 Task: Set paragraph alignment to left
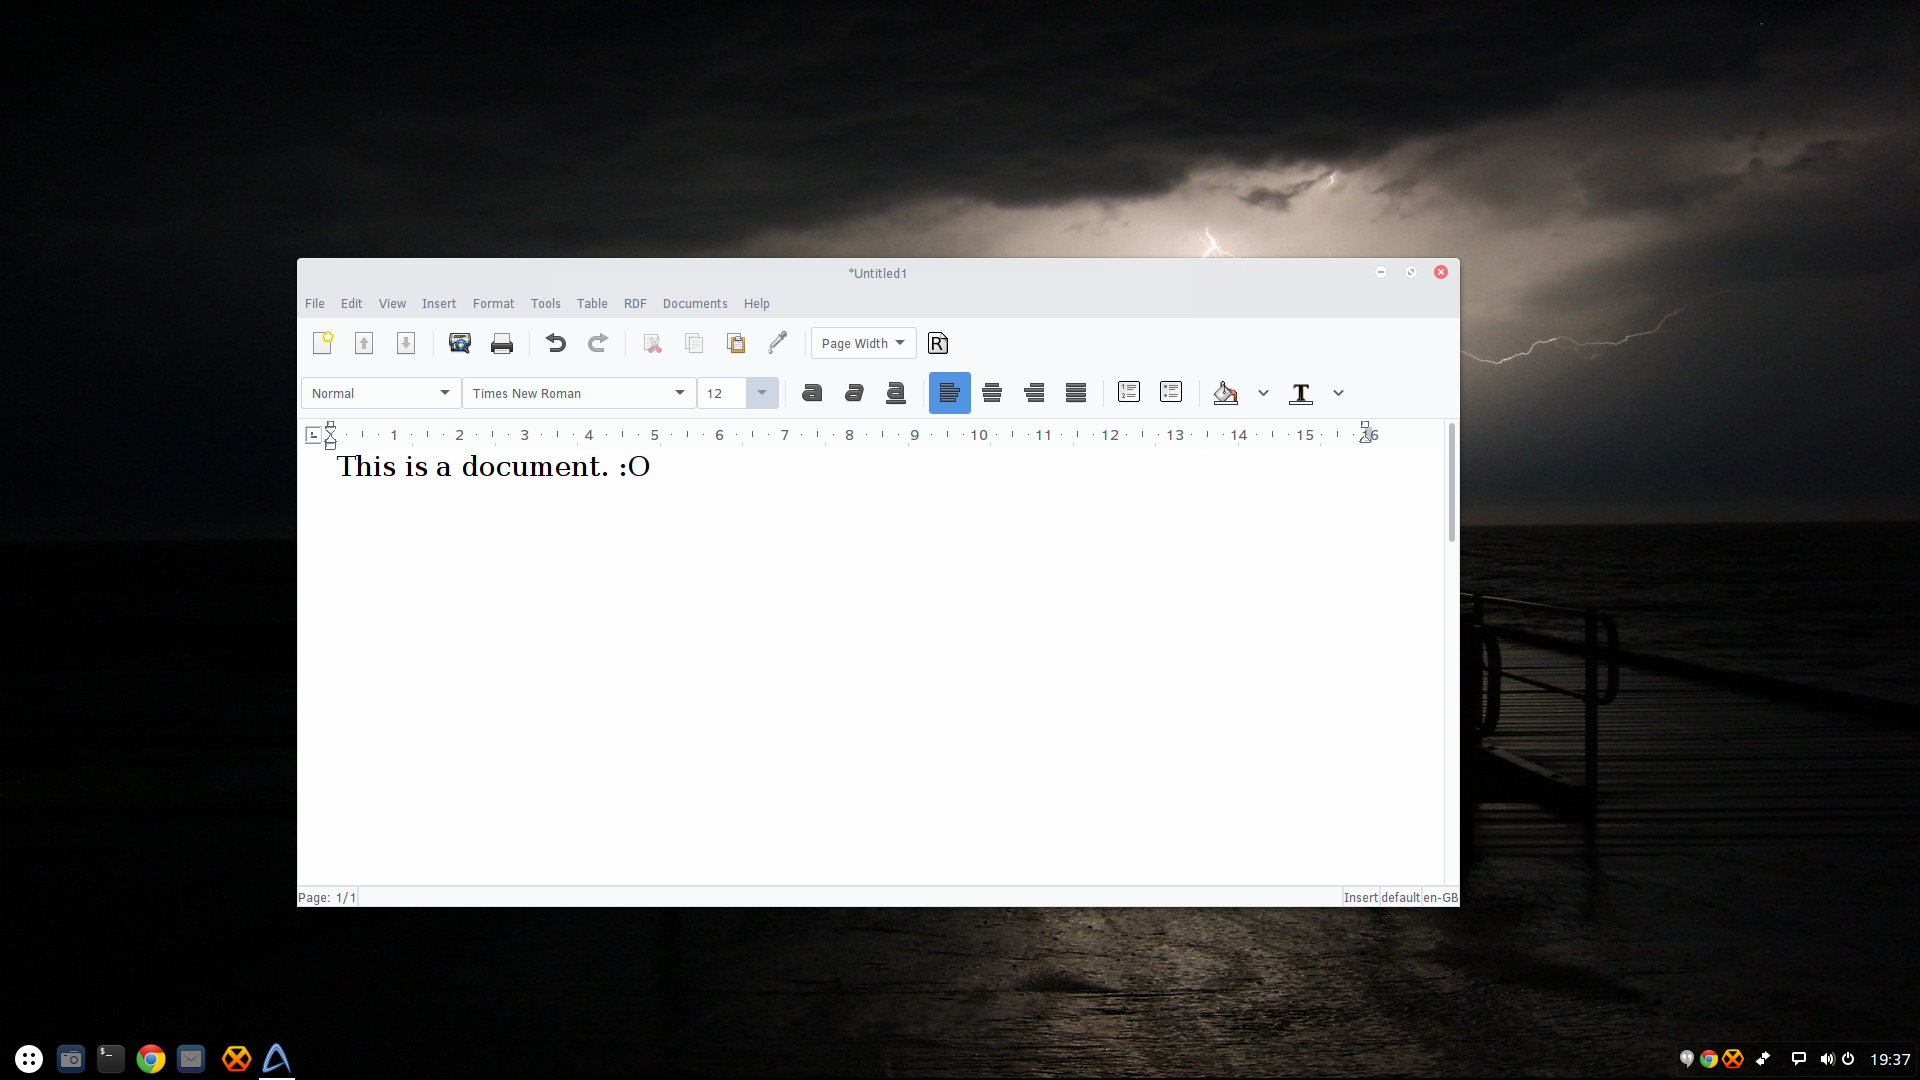pos(950,393)
